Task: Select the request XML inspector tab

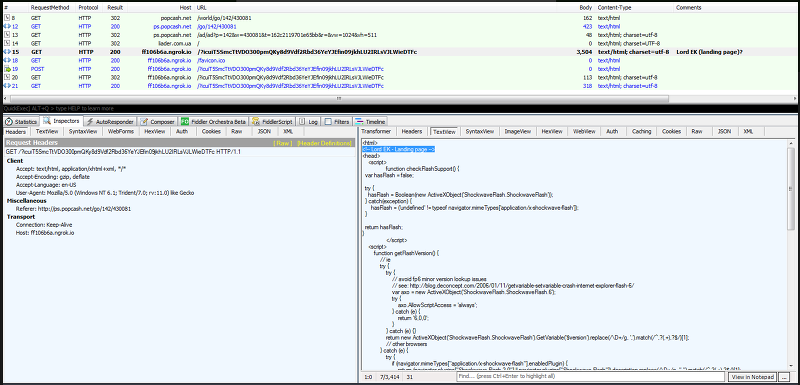Action: [x=288, y=132]
